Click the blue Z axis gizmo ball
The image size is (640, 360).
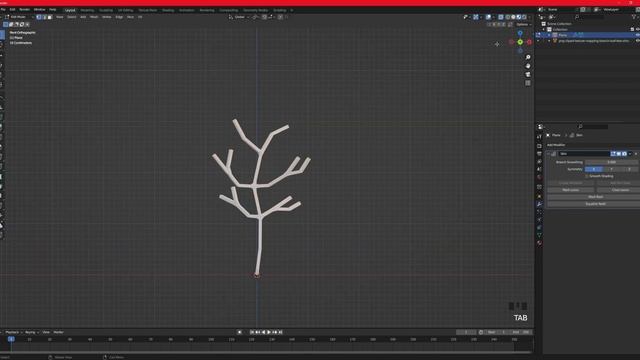(x=520, y=33)
